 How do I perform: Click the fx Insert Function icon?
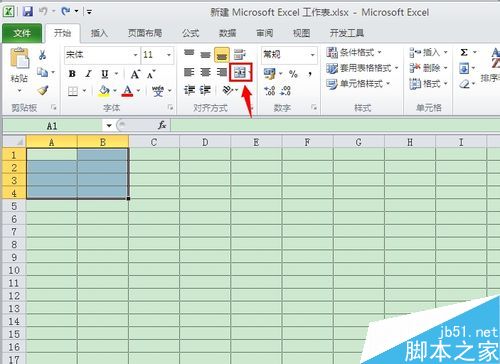click(x=162, y=126)
